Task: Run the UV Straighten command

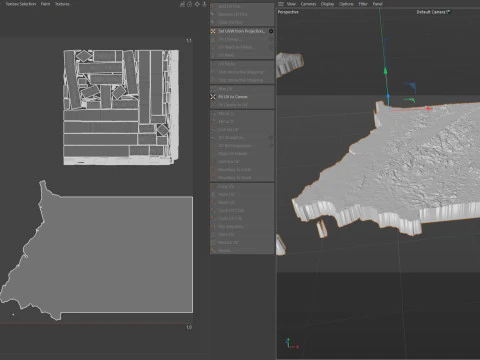Action: (x=242, y=138)
